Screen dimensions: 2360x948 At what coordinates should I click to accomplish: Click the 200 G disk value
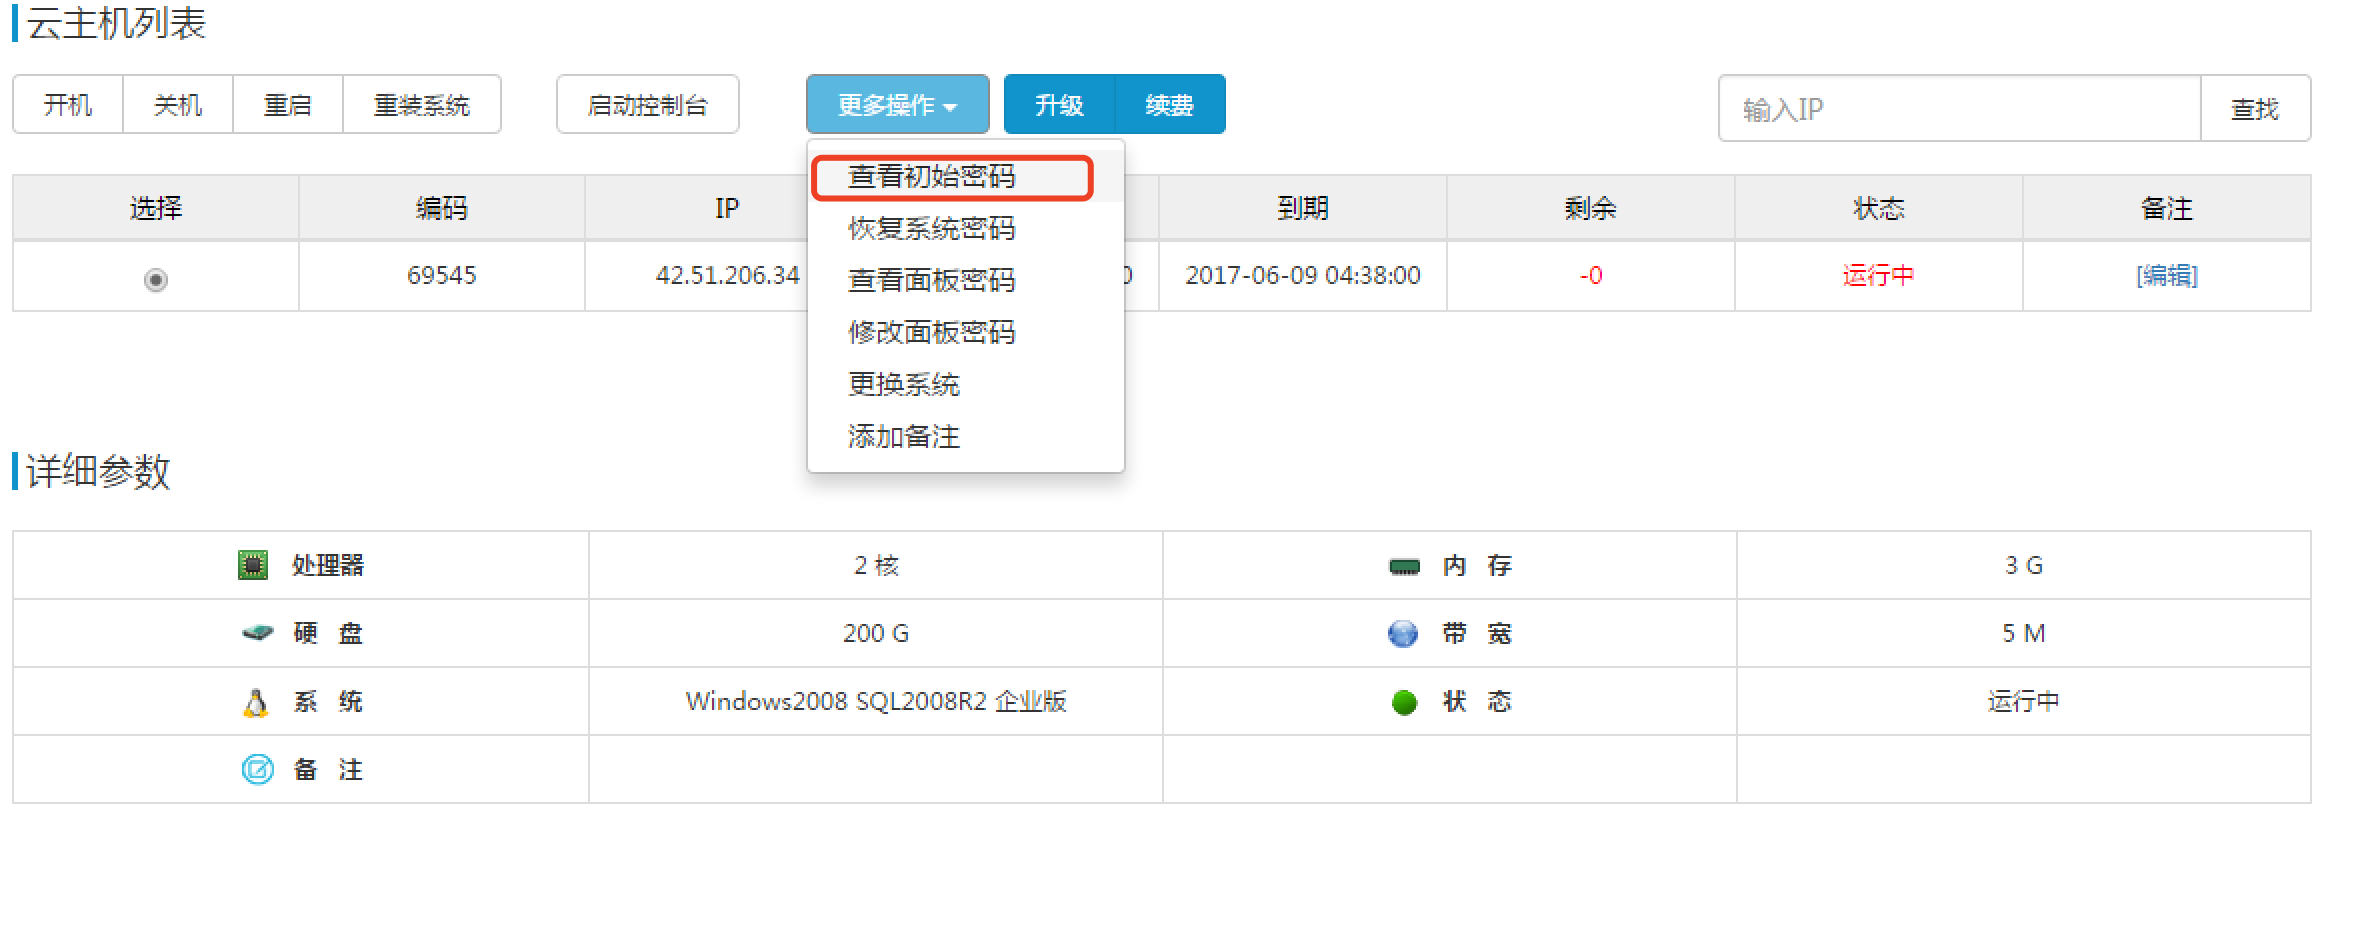[876, 633]
